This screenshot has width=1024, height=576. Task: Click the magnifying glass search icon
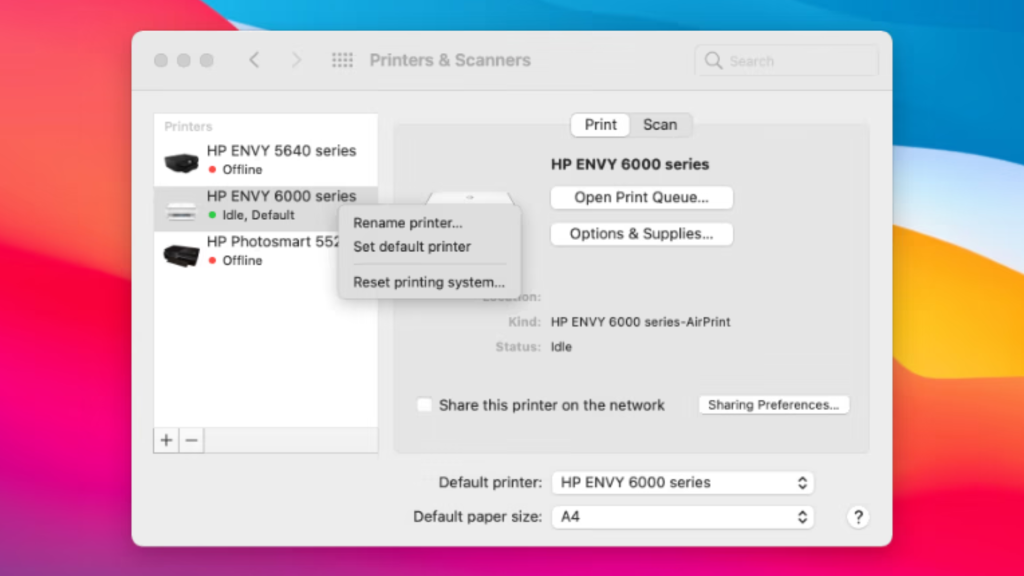coord(713,61)
